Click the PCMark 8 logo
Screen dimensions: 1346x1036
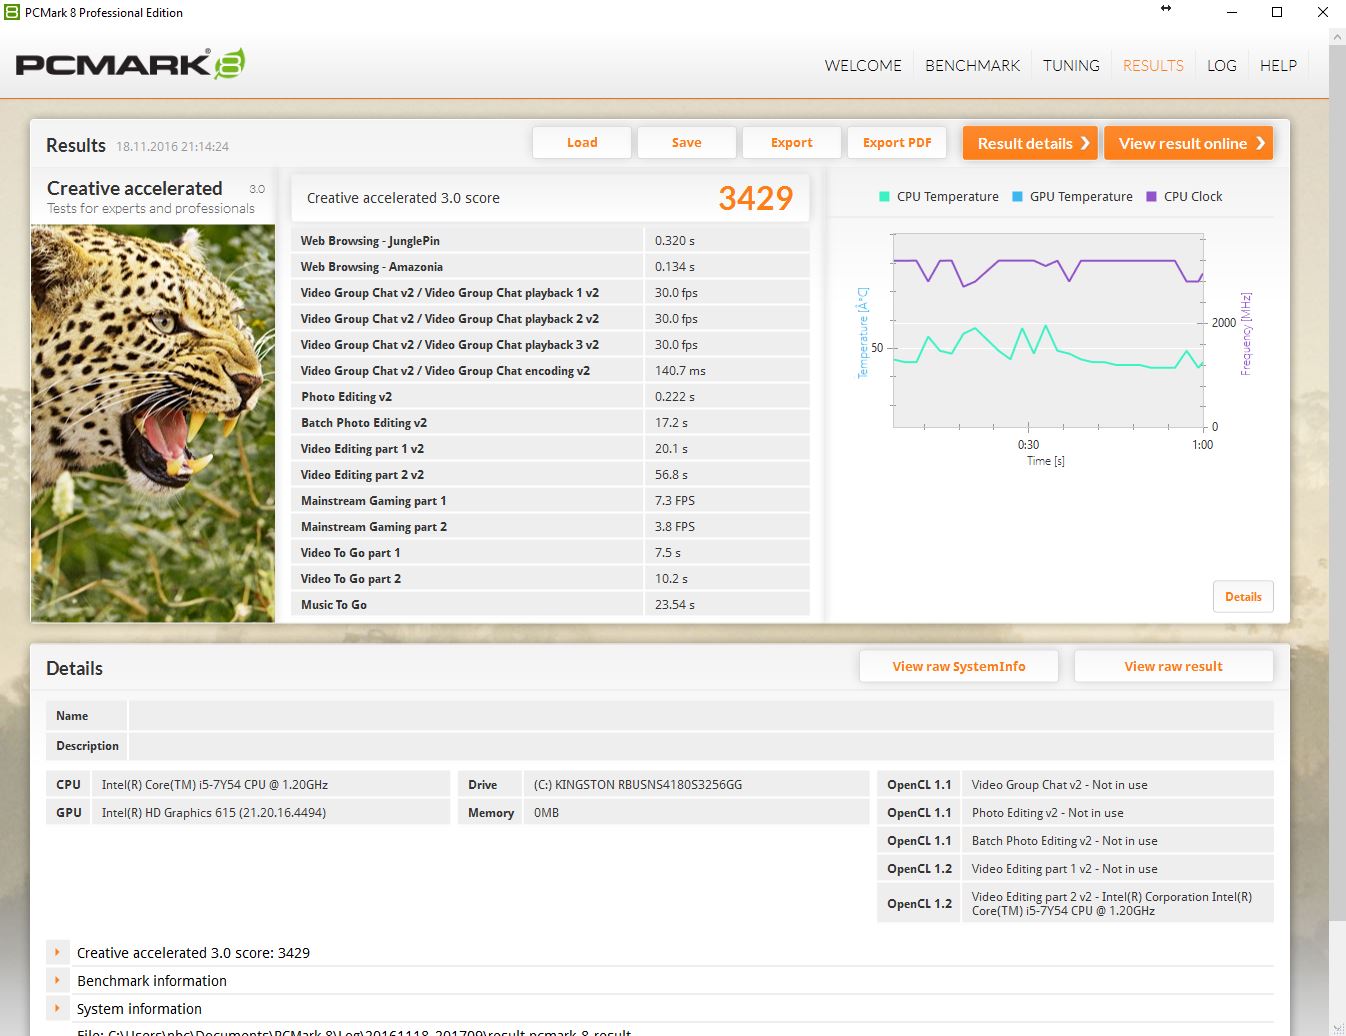click(x=130, y=65)
